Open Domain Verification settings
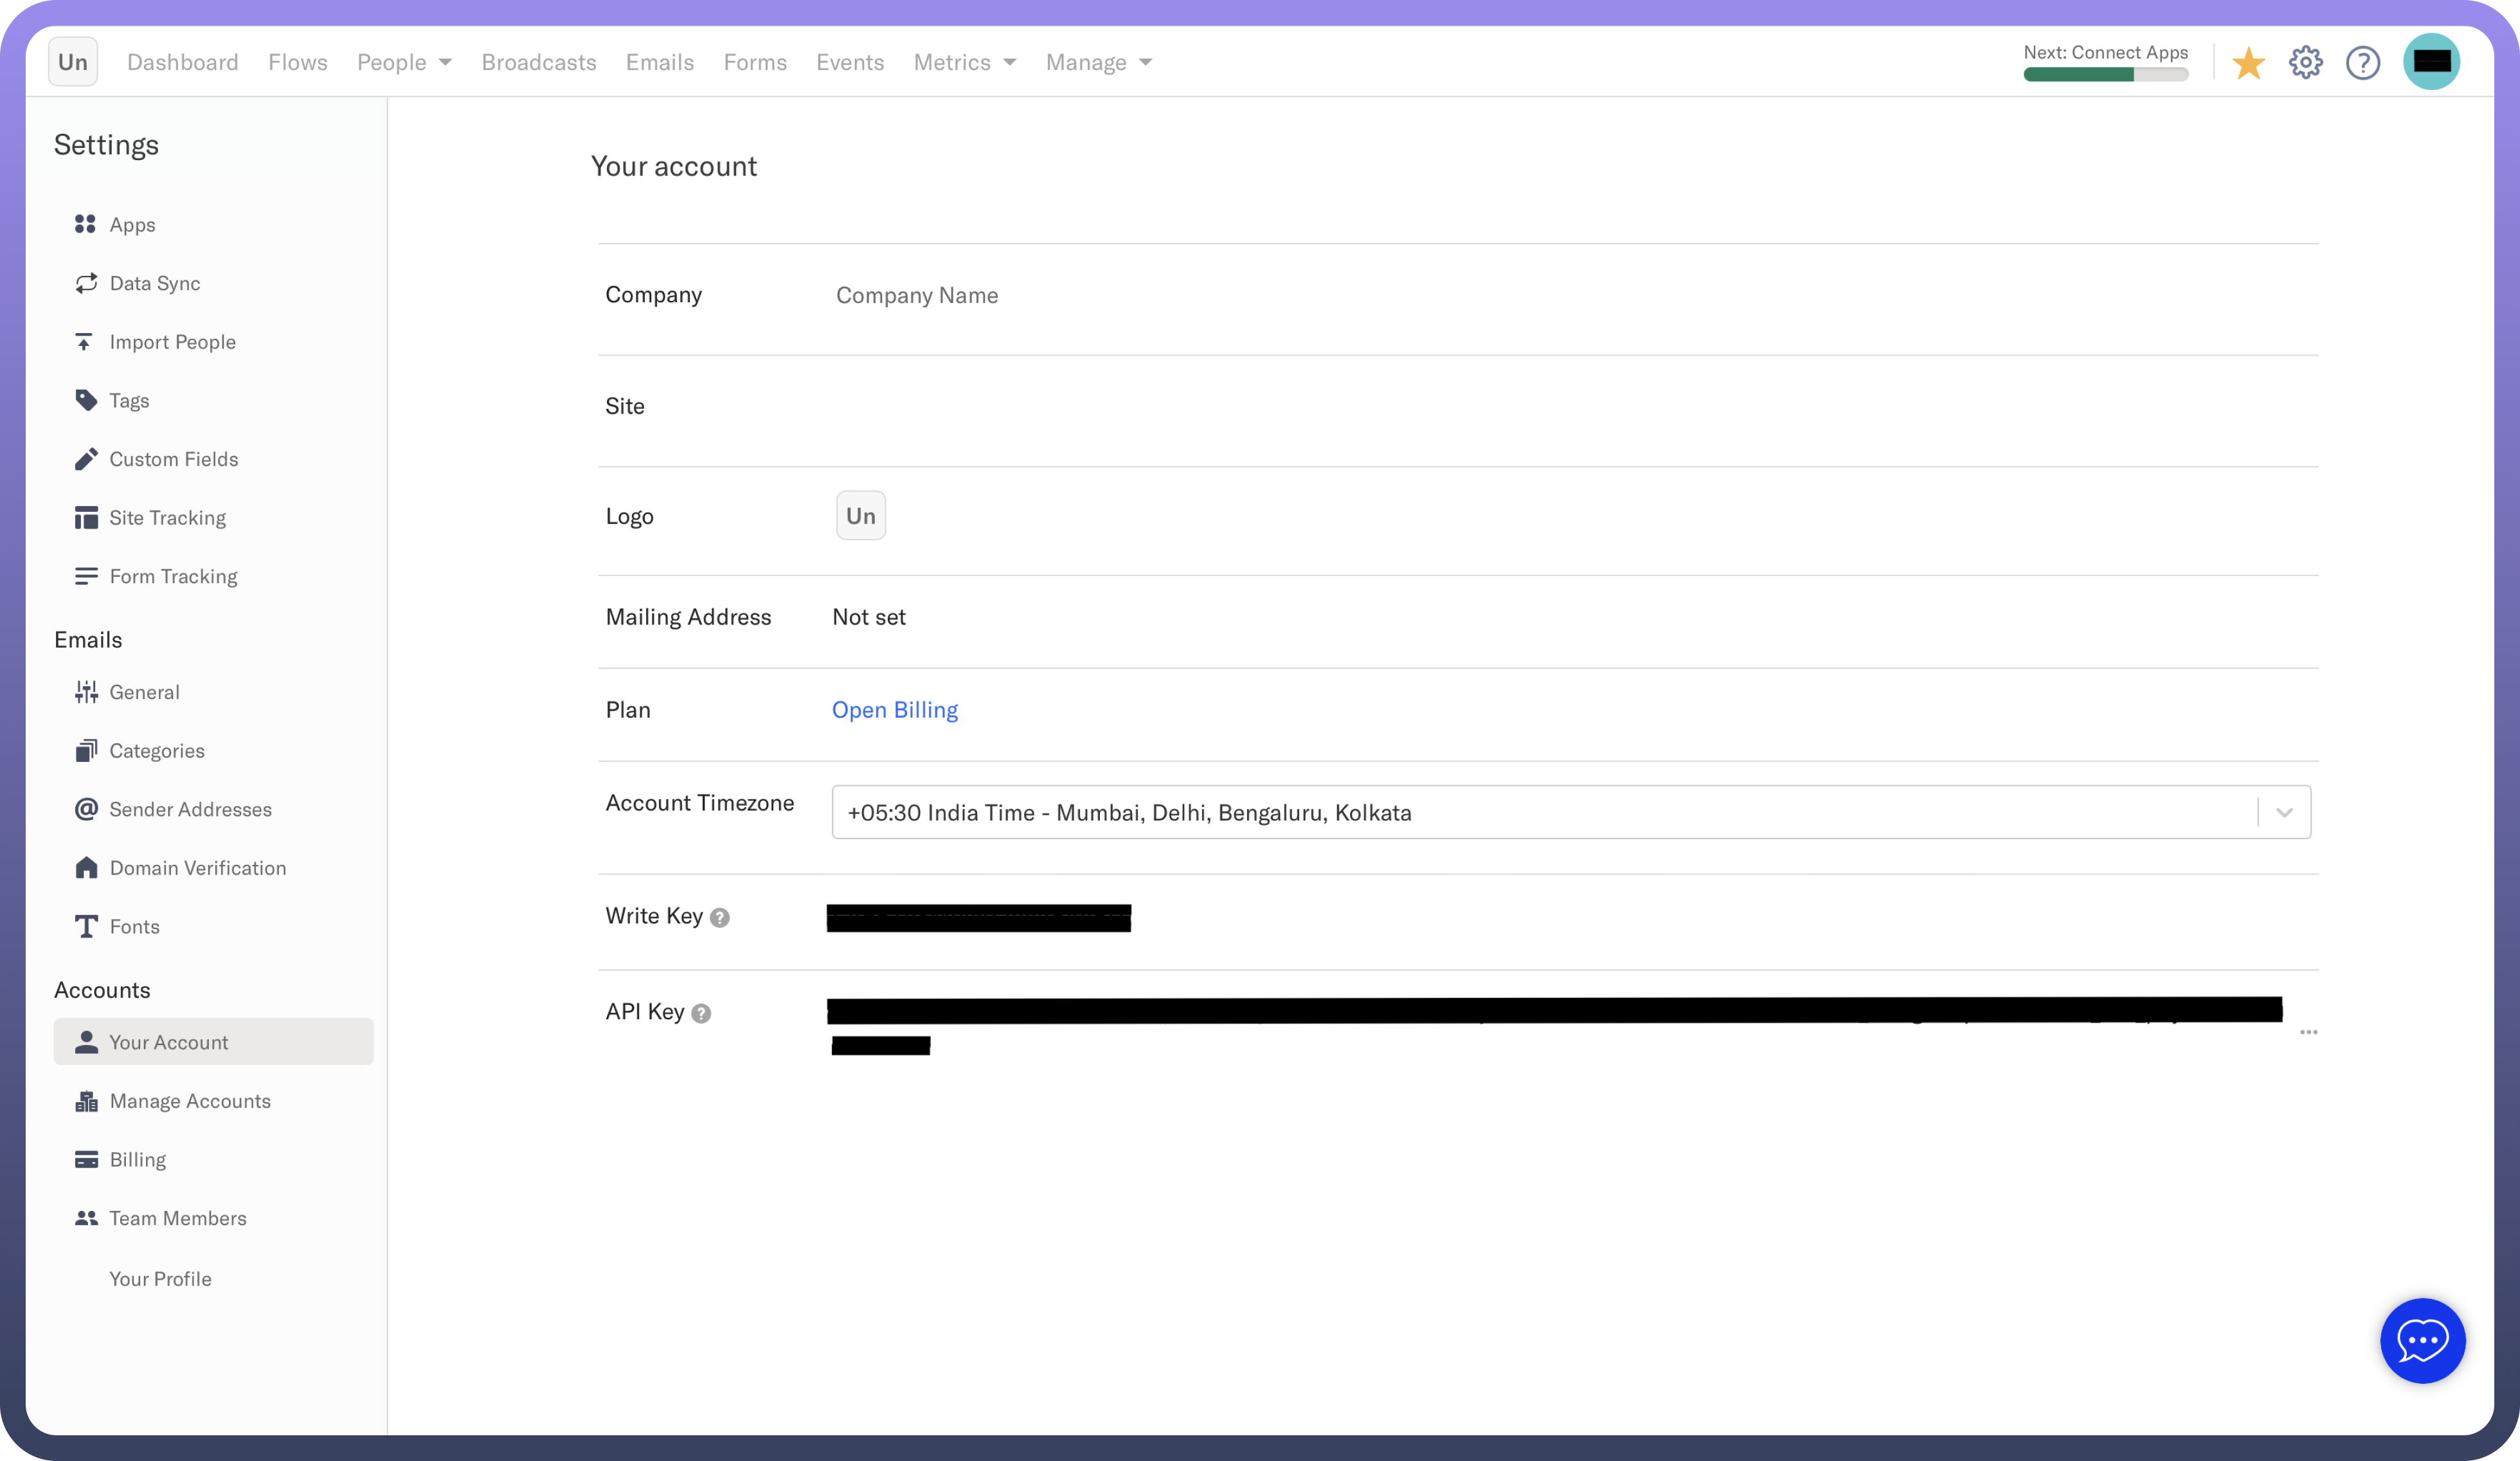The width and height of the screenshot is (2520, 1461). pyautogui.click(x=197, y=868)
